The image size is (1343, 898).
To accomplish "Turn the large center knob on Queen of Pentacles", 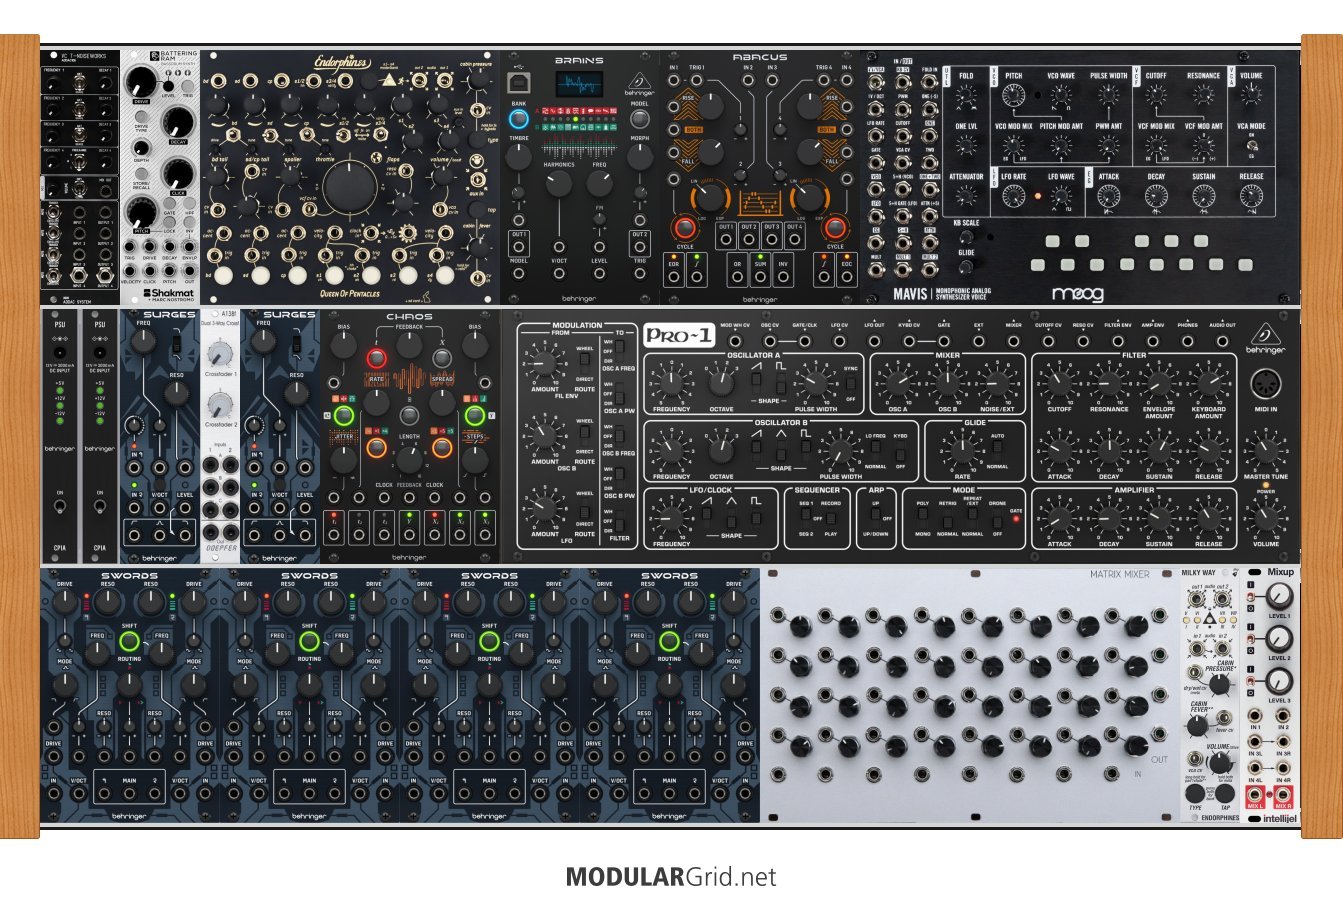I will tap(350, 186).
